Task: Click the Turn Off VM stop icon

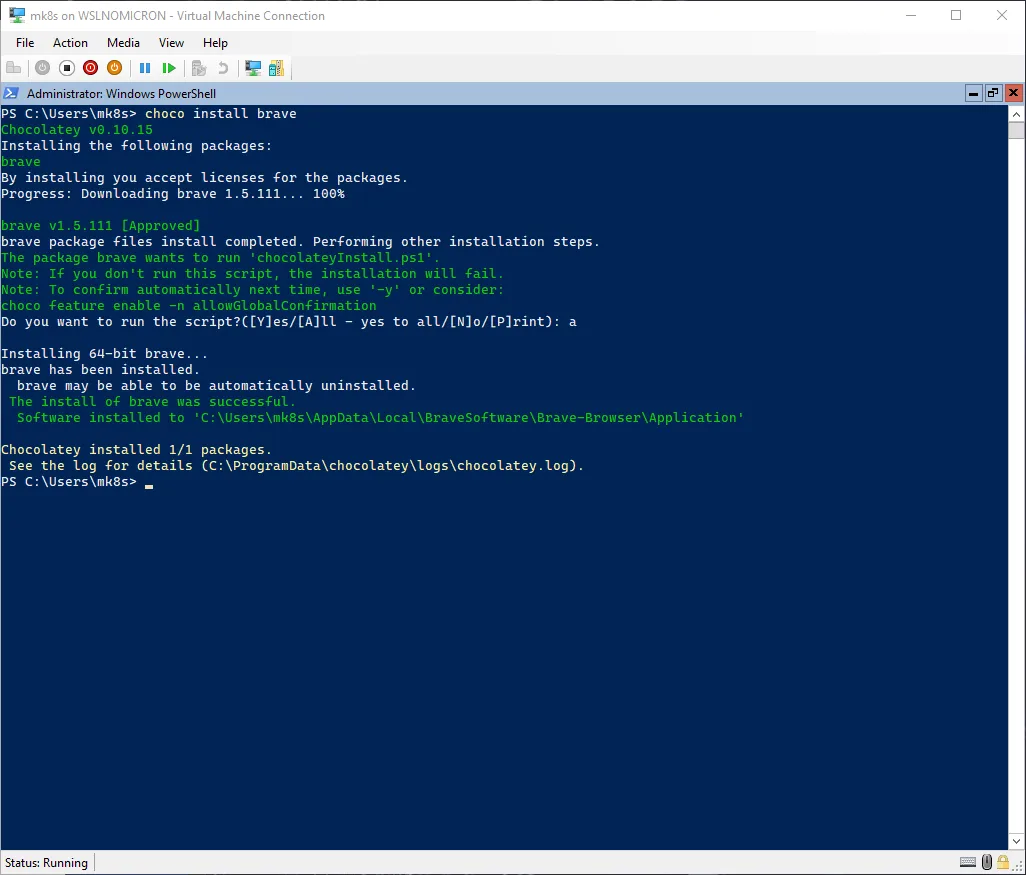Action: pyautogui.click(x=67, y=68)
